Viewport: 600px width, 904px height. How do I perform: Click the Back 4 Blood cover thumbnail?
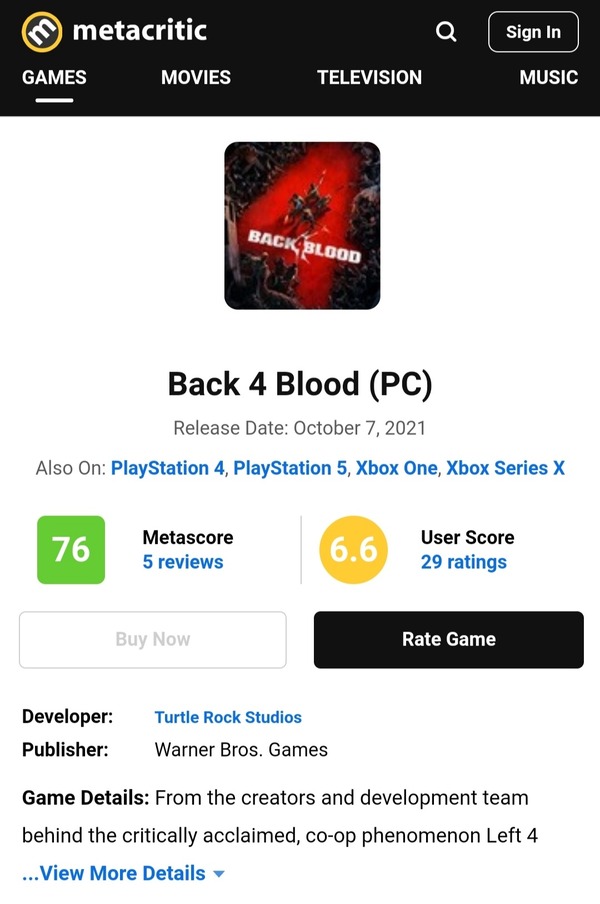pyautogui.click(x=302, y=225)
